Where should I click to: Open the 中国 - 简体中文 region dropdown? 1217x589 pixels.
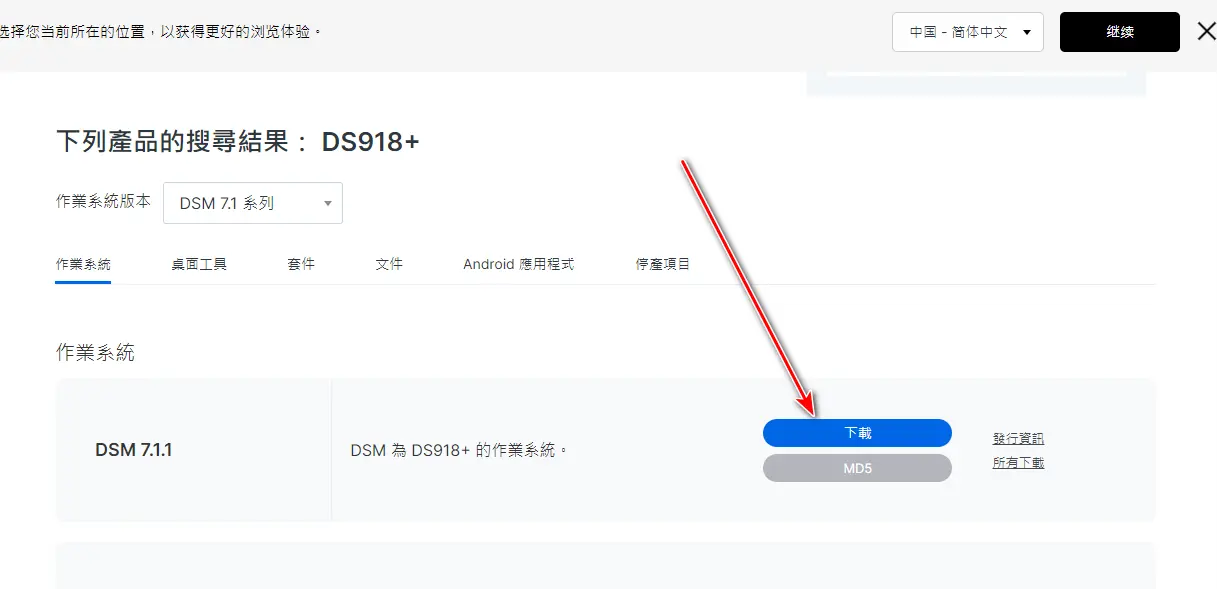[x=968, y=32]
